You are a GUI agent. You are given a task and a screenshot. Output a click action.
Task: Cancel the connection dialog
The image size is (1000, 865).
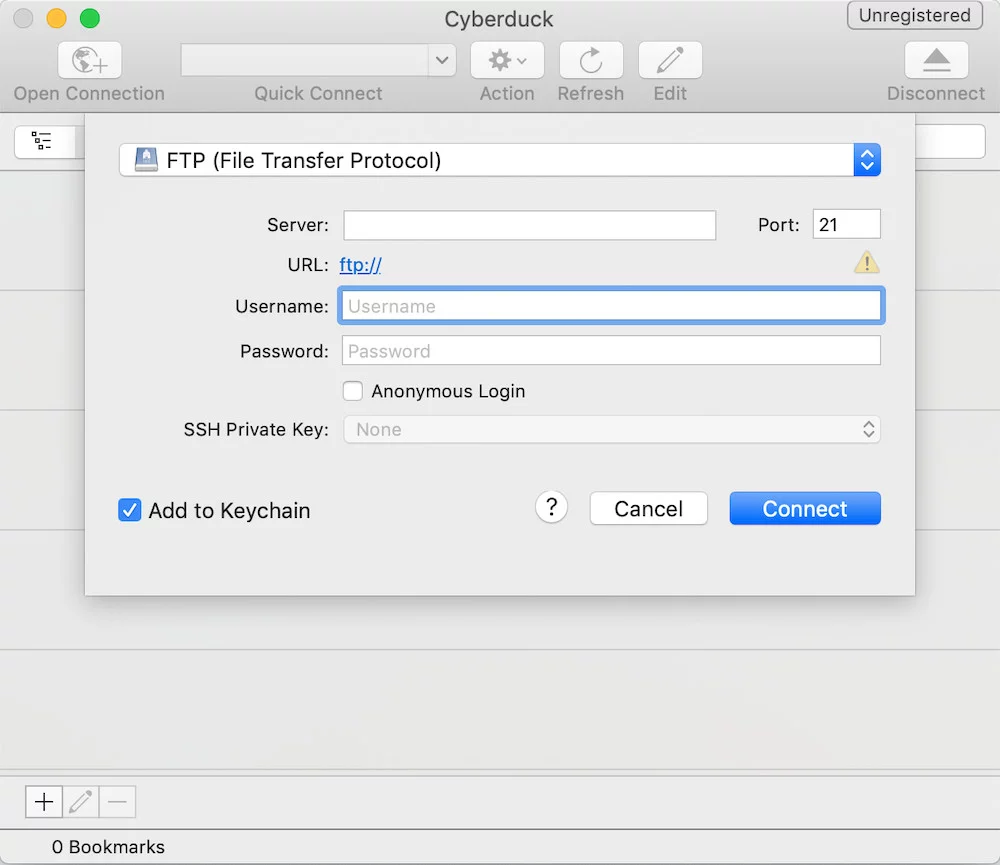pos(649,508)
